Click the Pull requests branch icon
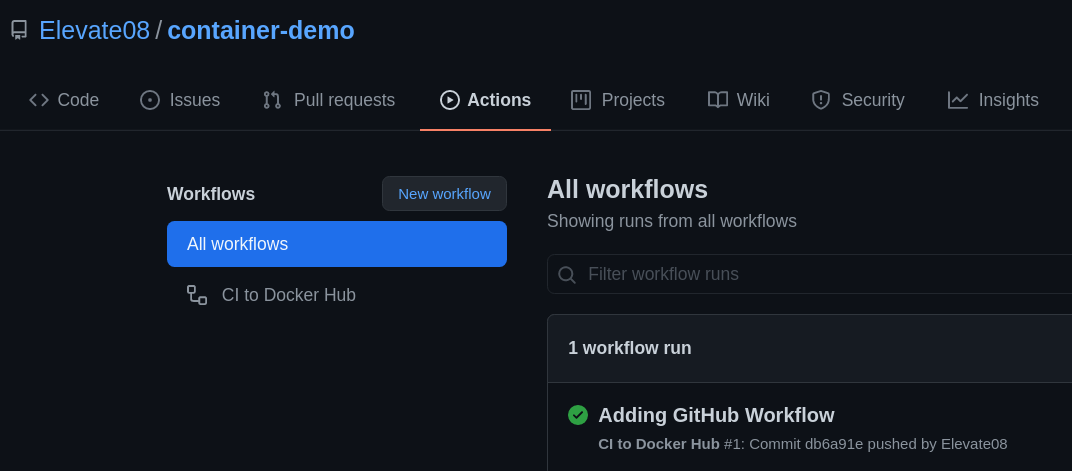Image resolution: width=1072 pixels, height=471 pixels. tap(272, 100)
